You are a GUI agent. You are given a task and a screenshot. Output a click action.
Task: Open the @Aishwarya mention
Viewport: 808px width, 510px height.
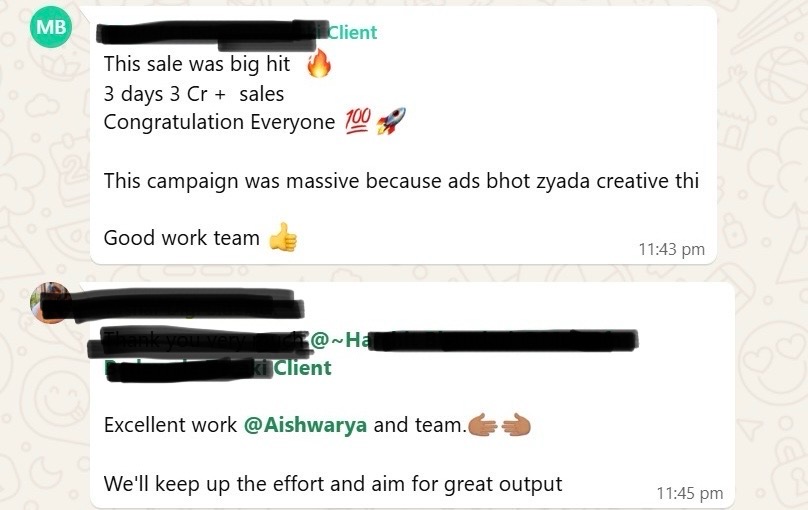click(x=305, y=425)
